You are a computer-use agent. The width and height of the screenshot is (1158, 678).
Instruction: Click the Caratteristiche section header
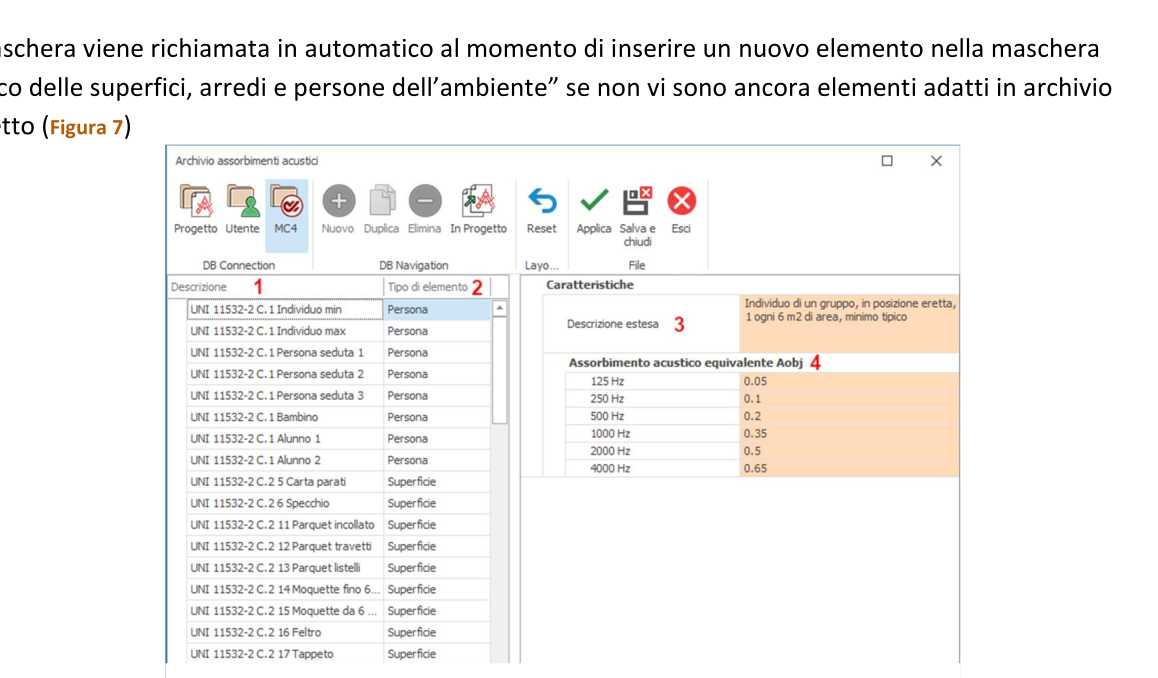pos(589,285)
